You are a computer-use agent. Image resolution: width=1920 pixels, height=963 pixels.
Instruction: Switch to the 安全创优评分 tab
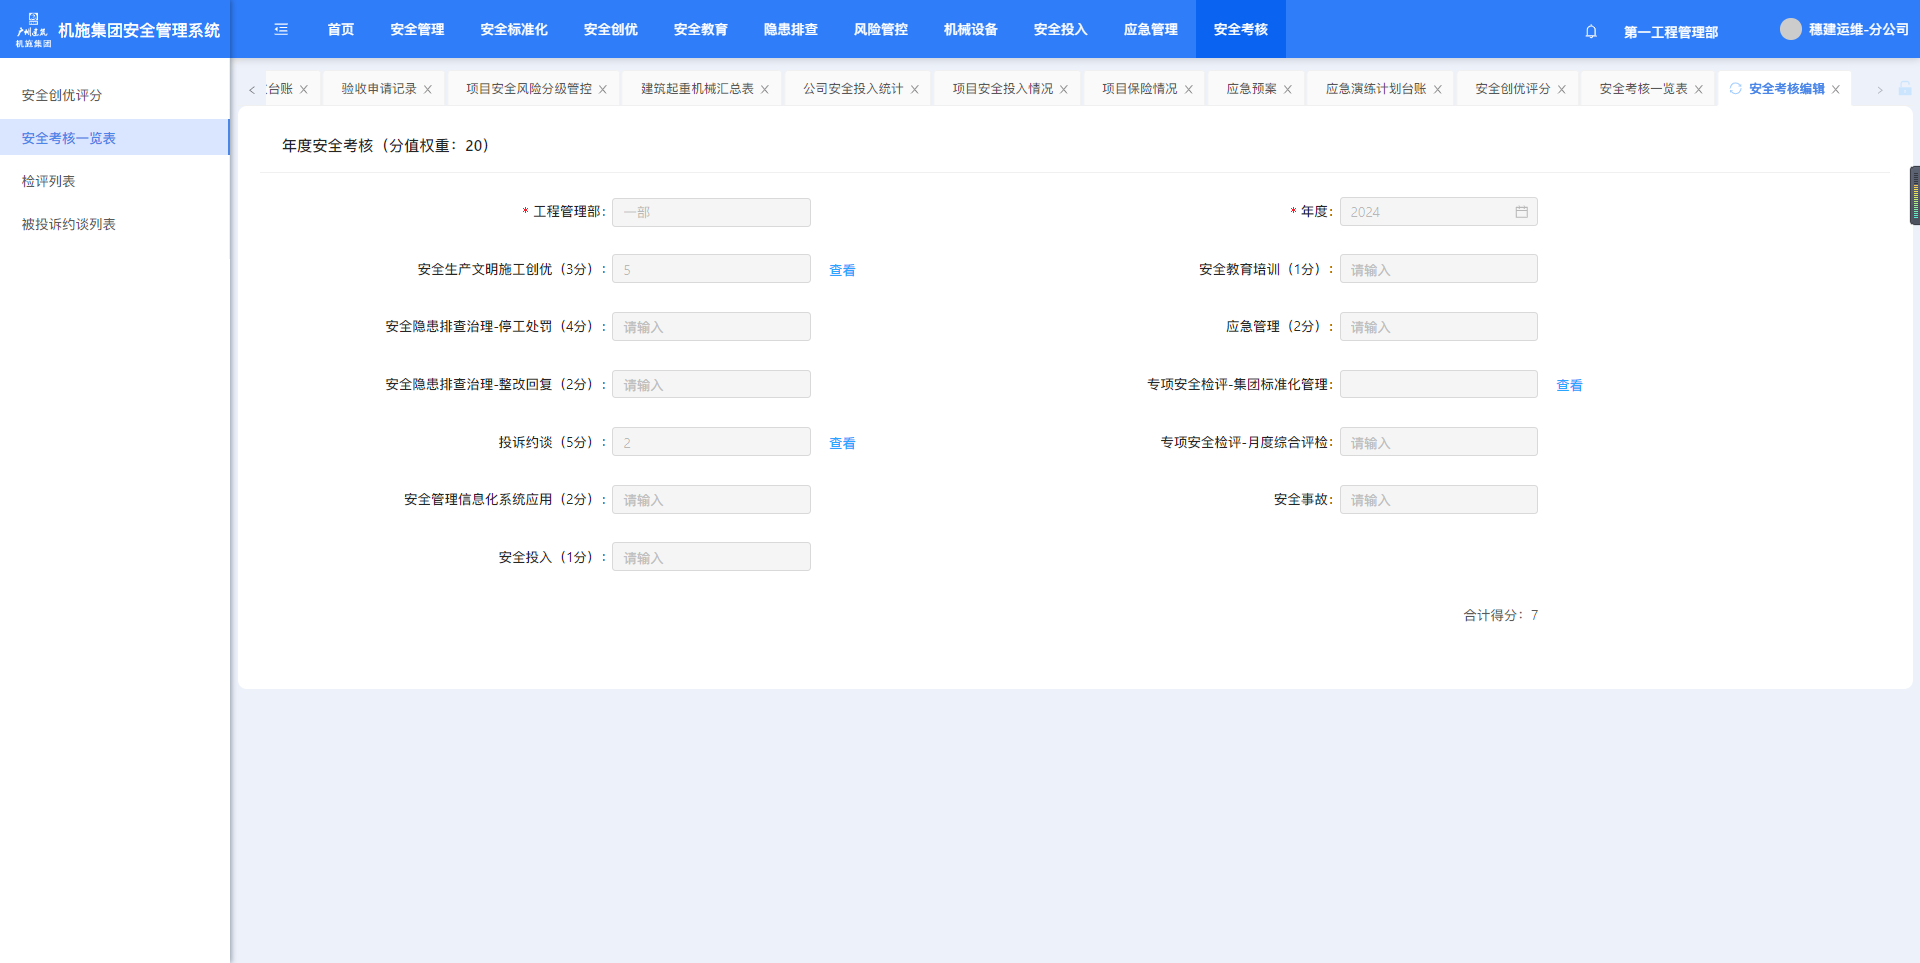[1512, 89]
